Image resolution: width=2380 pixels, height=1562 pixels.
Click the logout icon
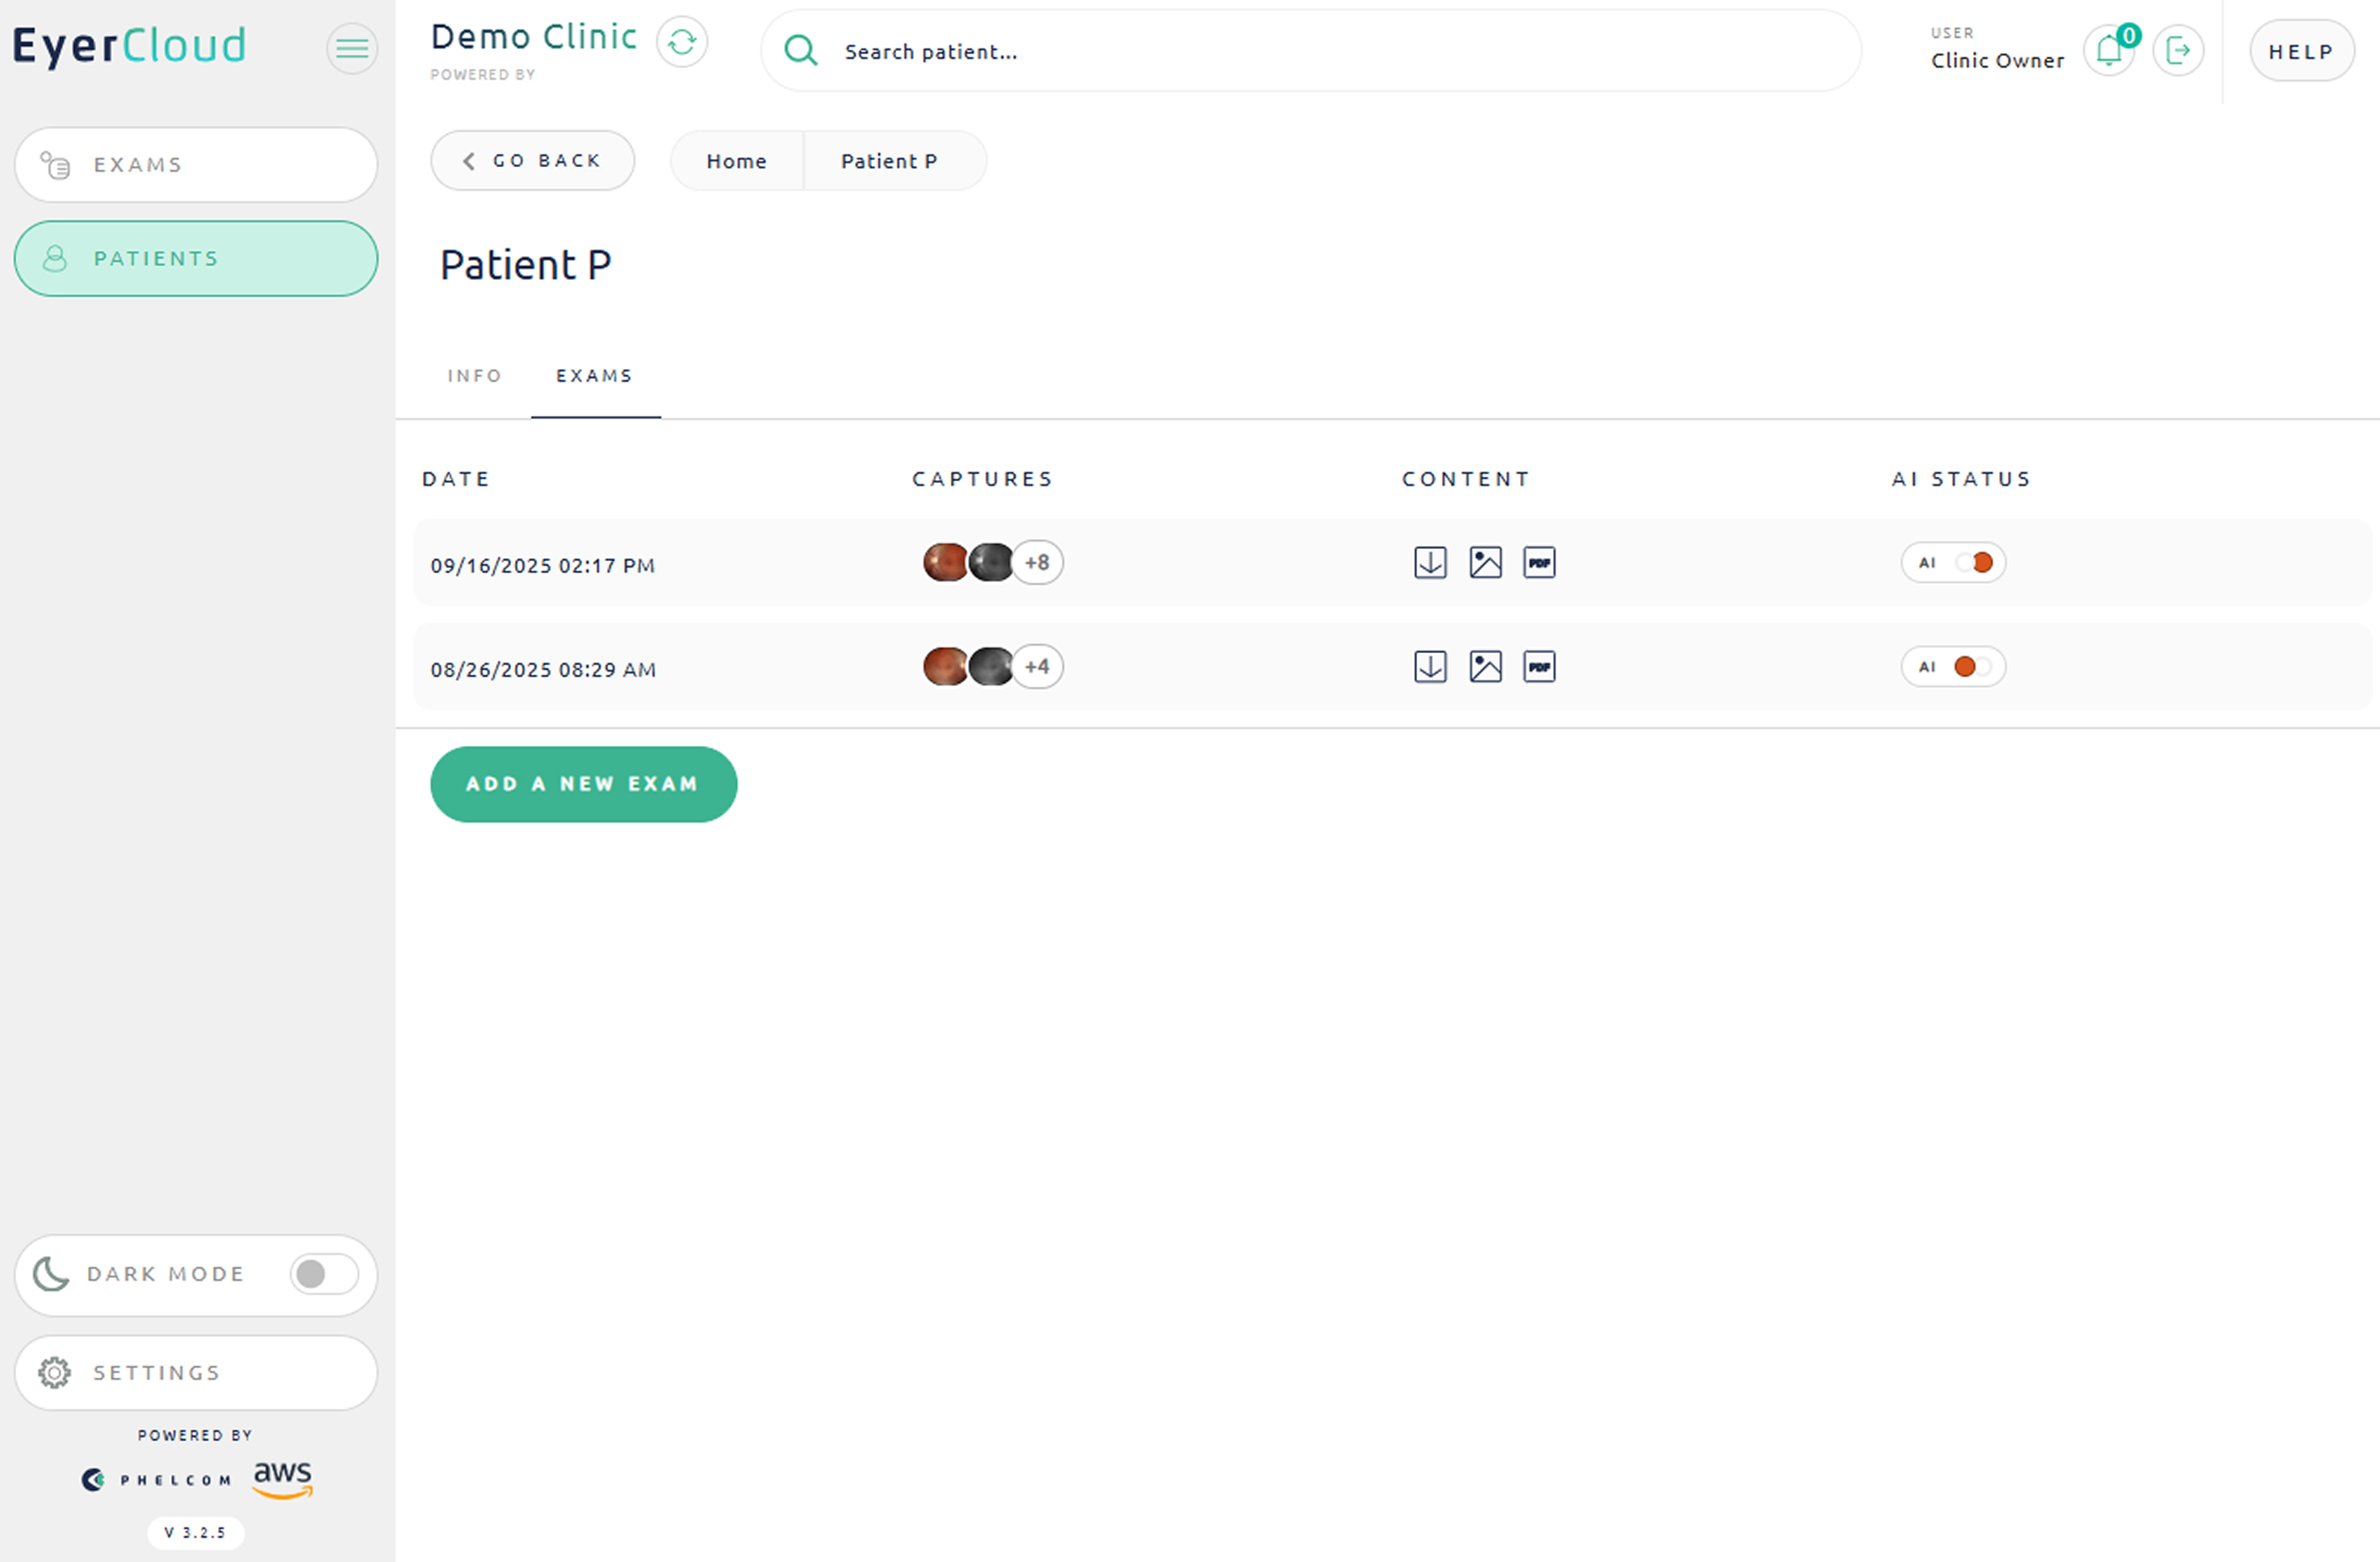2178,50
